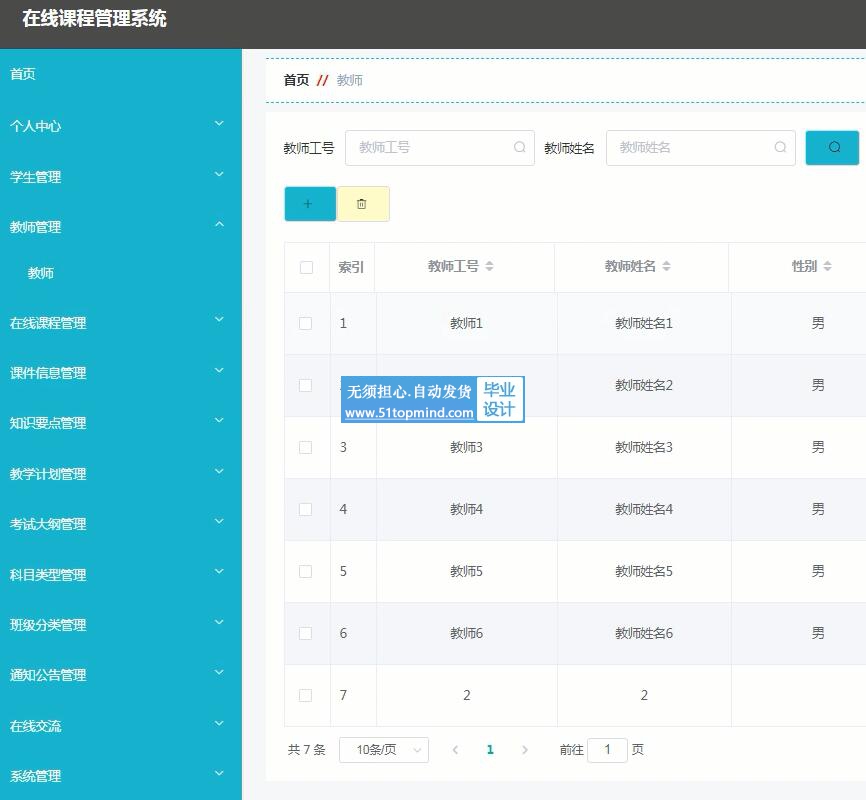Check the row for 教师6

click(305, 633)
